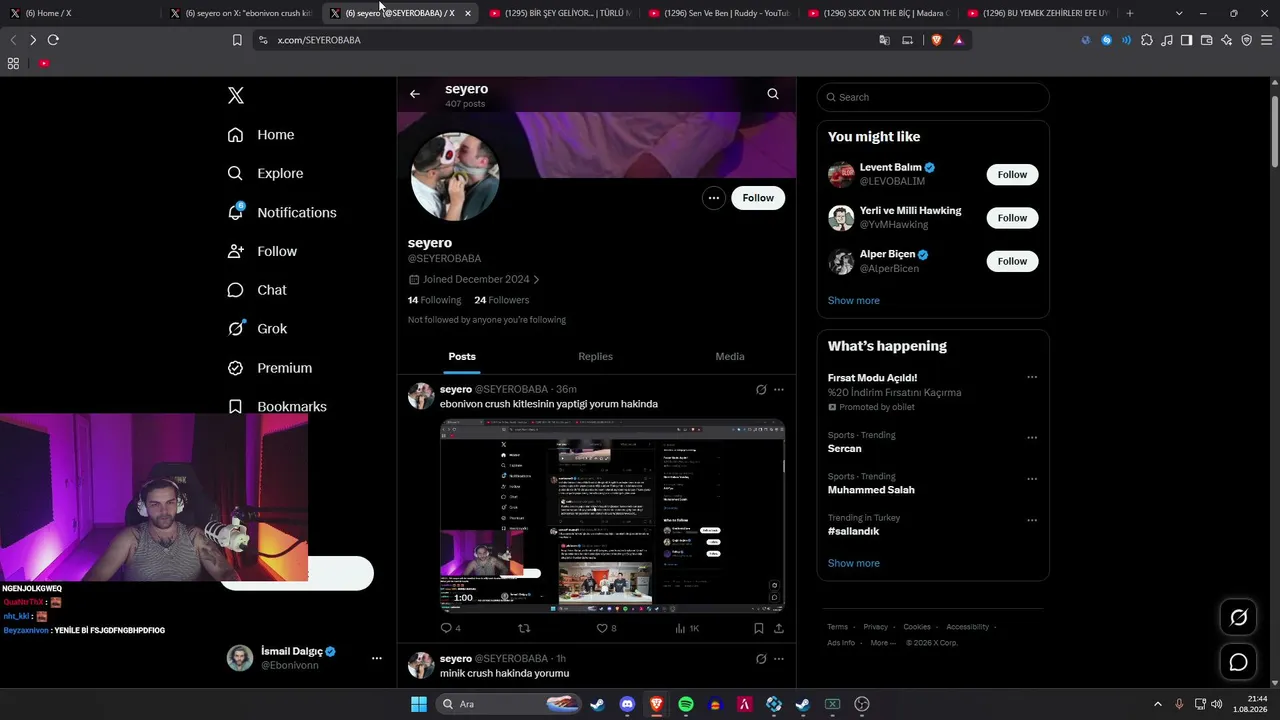
Task: Bookmark this page in the address bar
Action: [237, 40]
